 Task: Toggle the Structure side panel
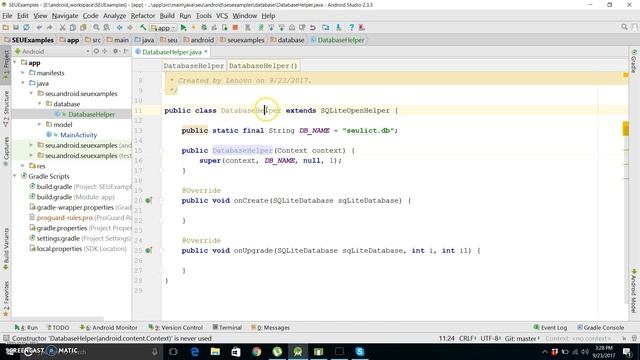(6, 109)
